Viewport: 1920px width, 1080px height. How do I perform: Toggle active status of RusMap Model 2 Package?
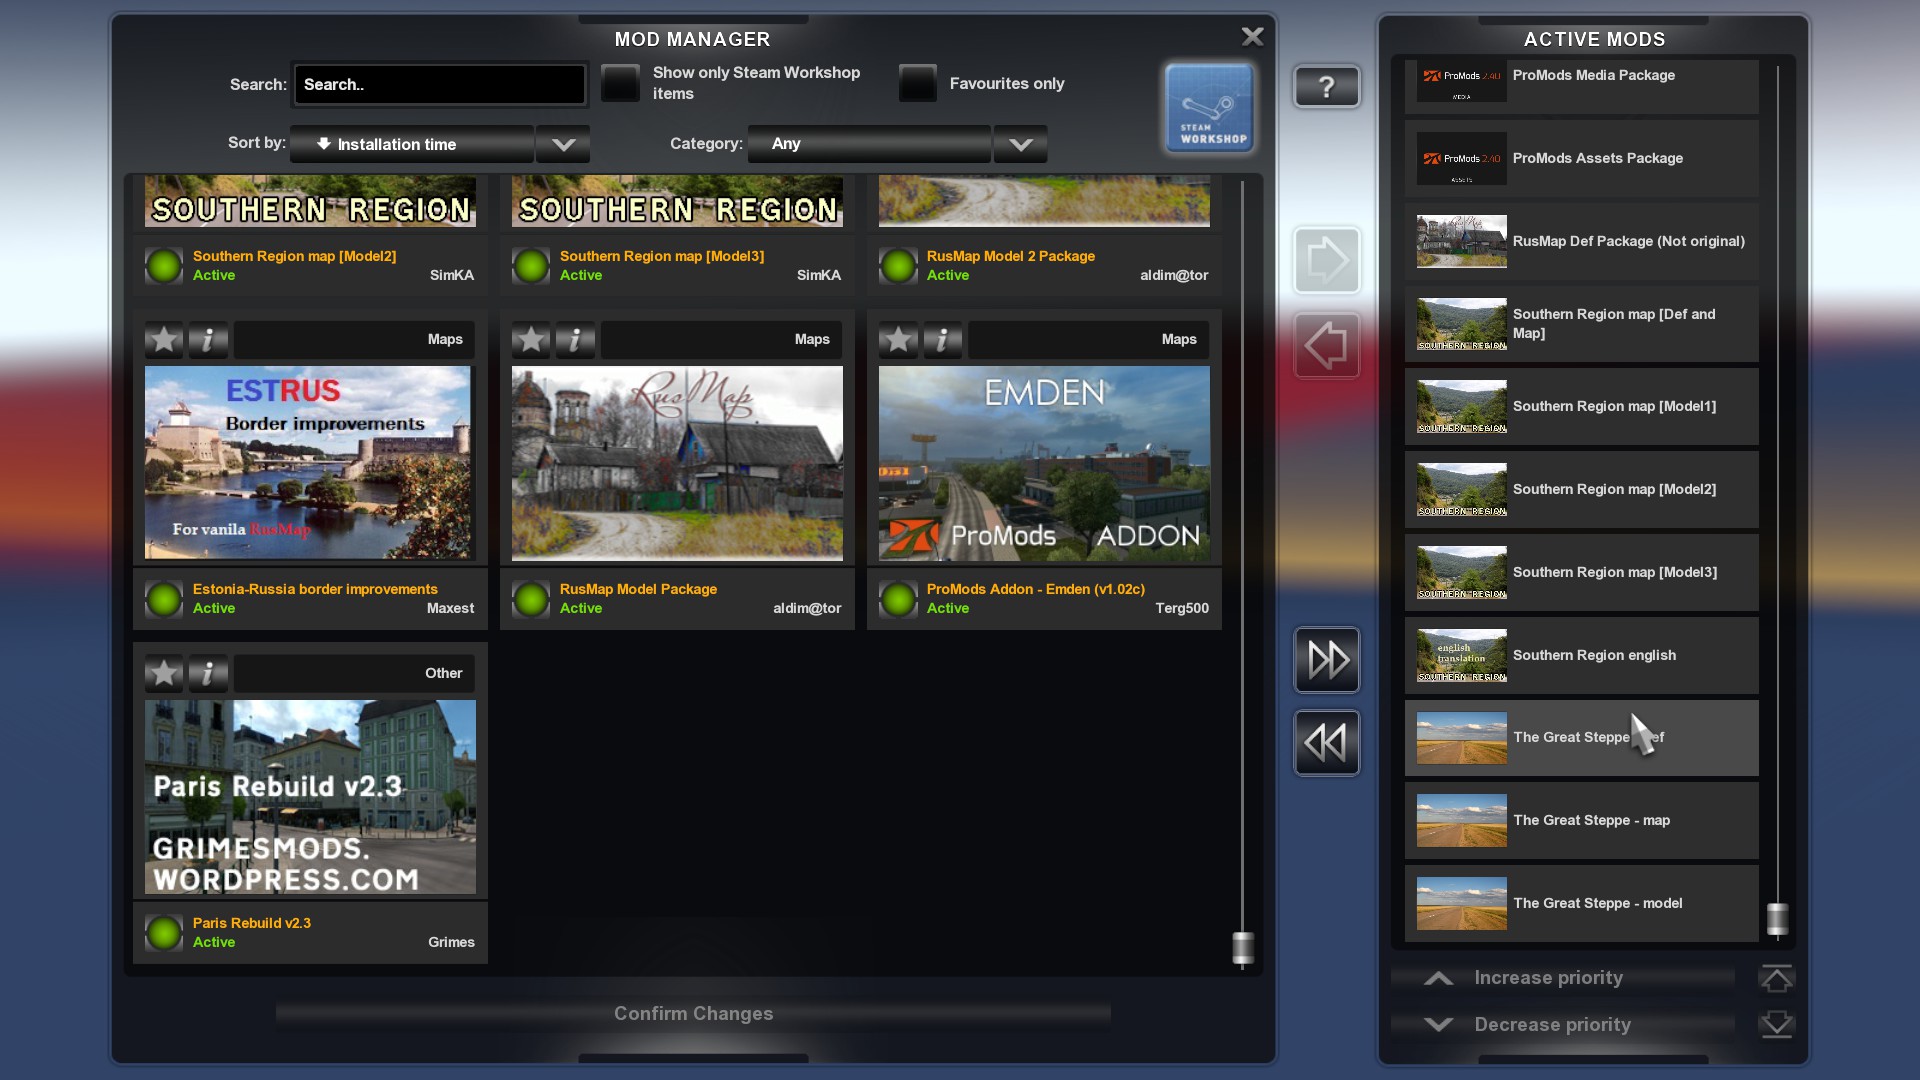click(898, 266)
